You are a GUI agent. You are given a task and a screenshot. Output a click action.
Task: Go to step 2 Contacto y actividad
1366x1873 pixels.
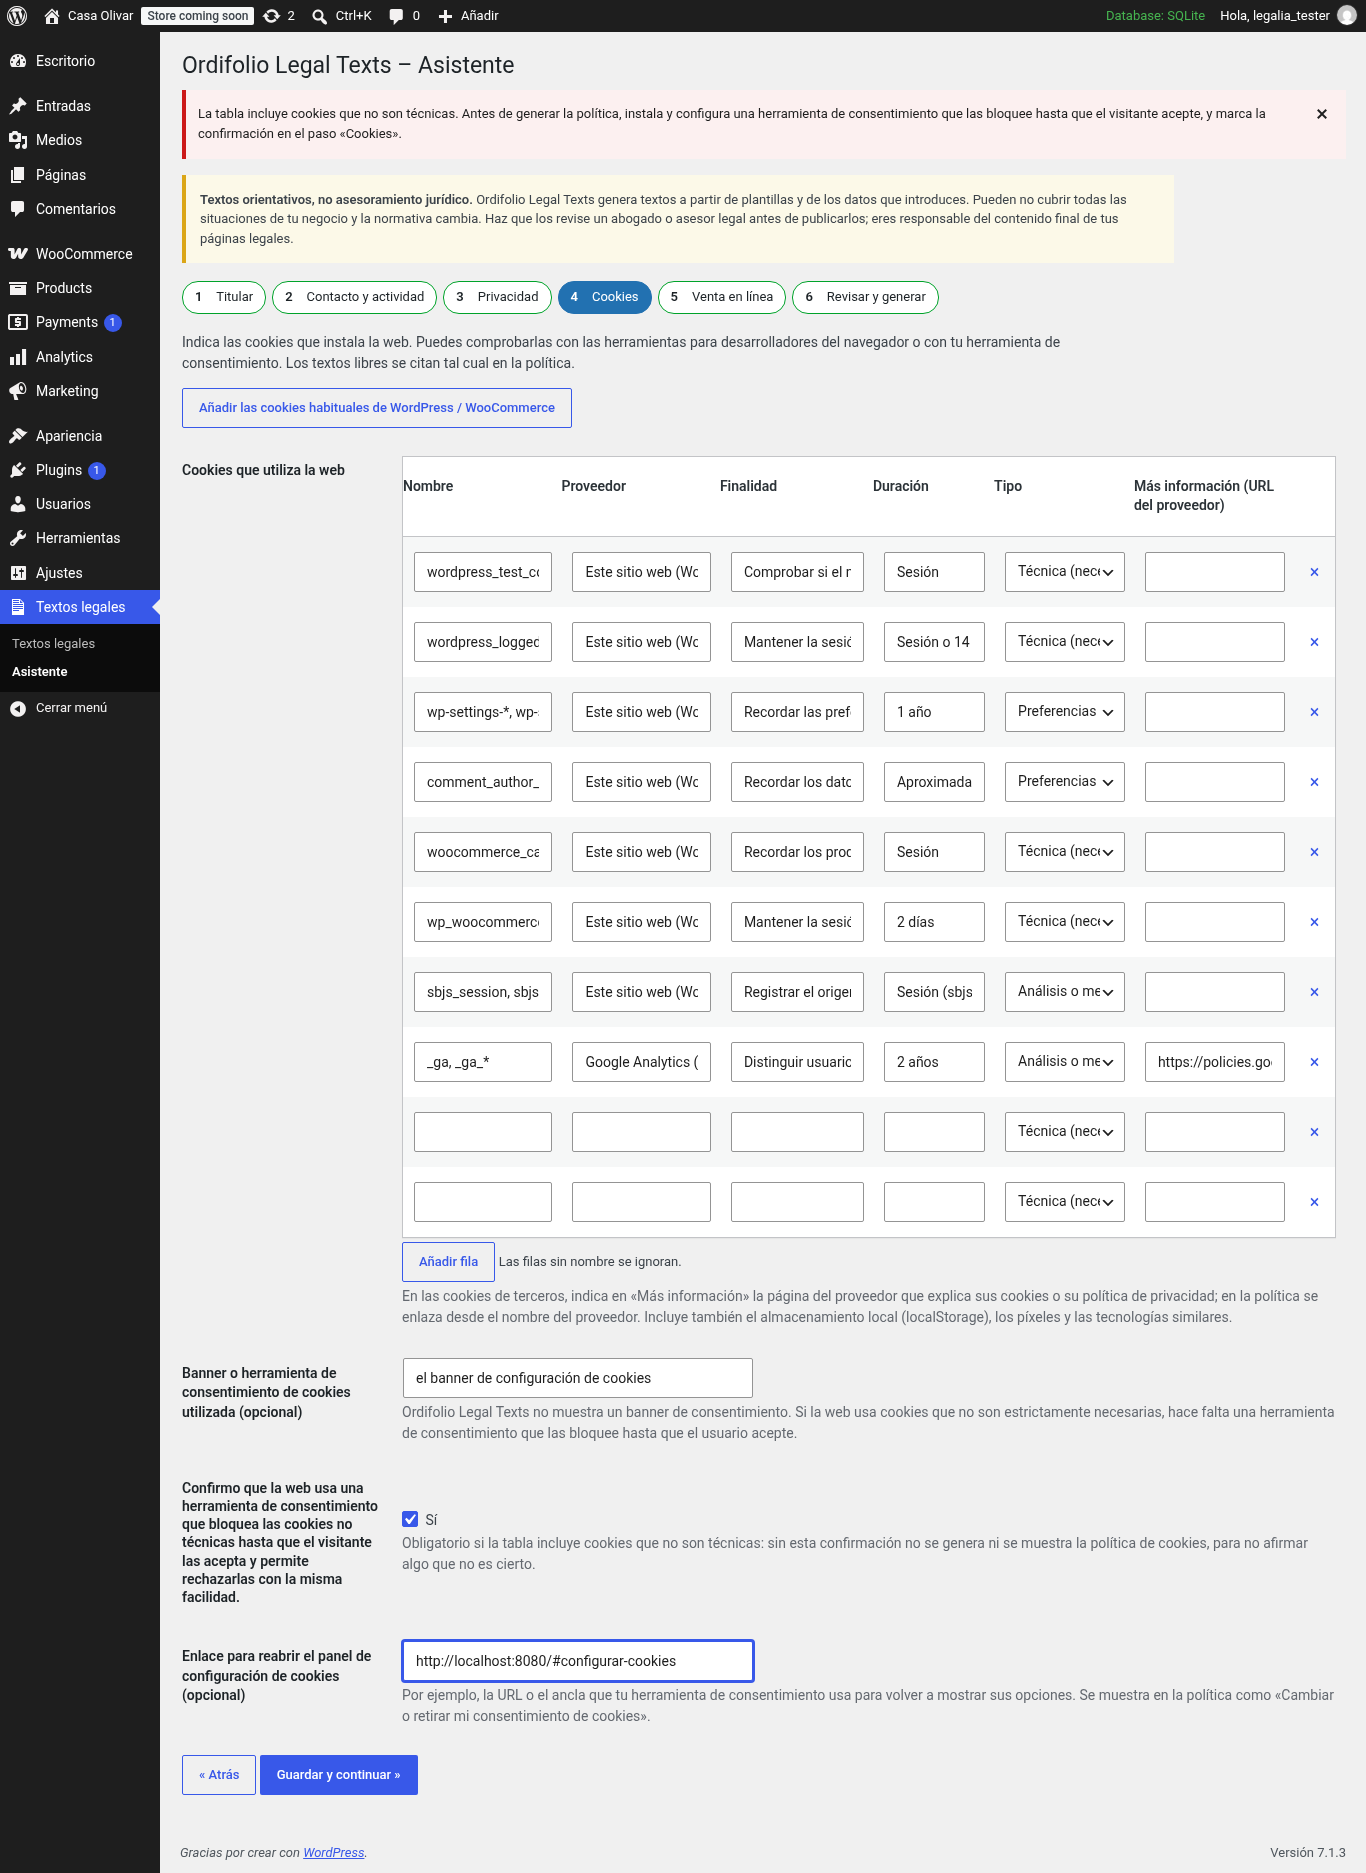coord(355,297)
